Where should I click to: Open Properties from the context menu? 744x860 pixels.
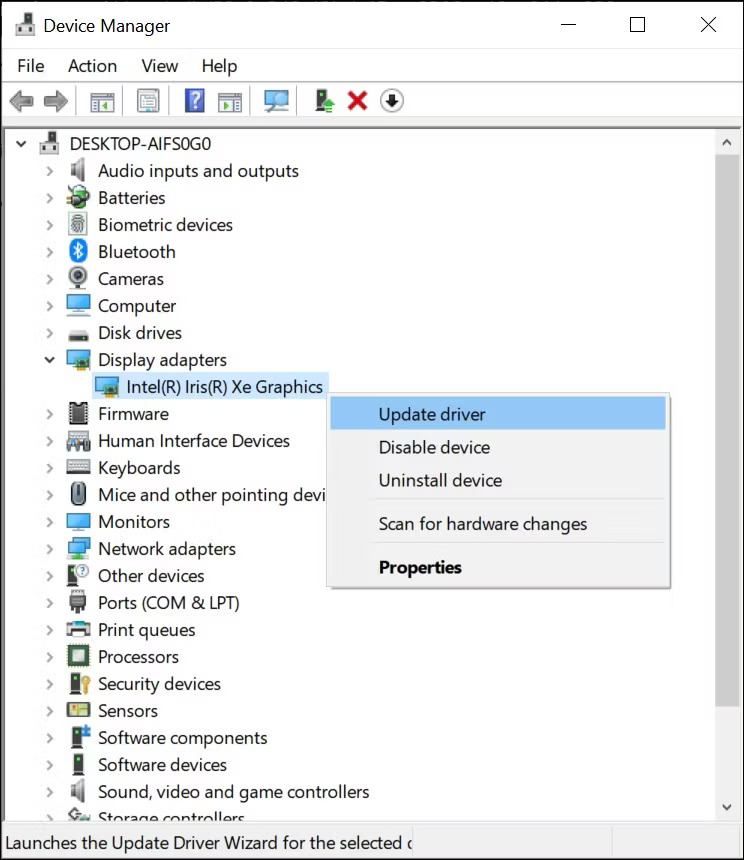[498, 567]
